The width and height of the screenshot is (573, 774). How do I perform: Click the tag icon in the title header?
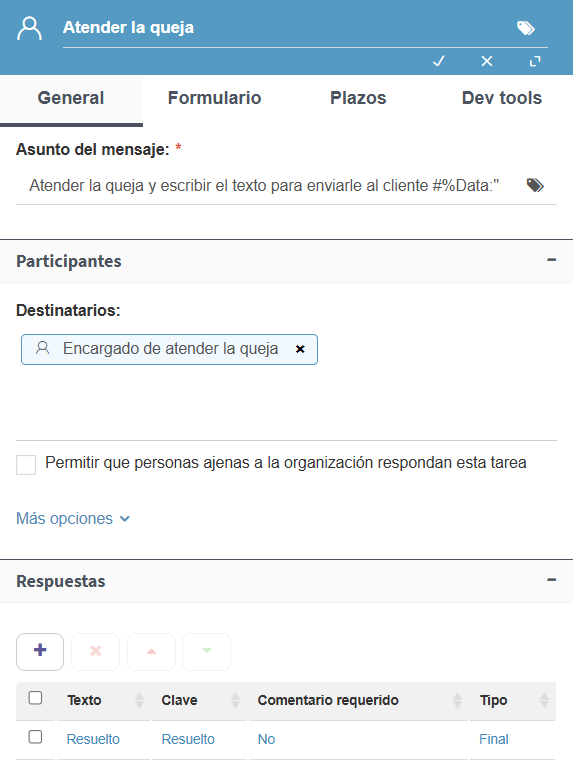tap(526, 28)
